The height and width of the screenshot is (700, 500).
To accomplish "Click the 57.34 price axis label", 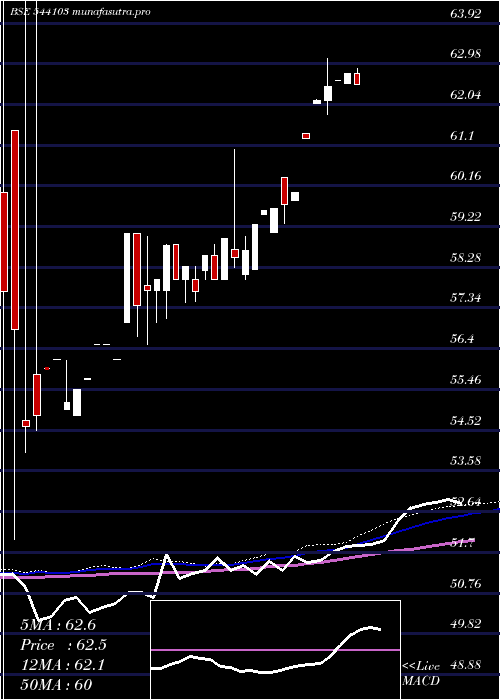I will (466, 298).
